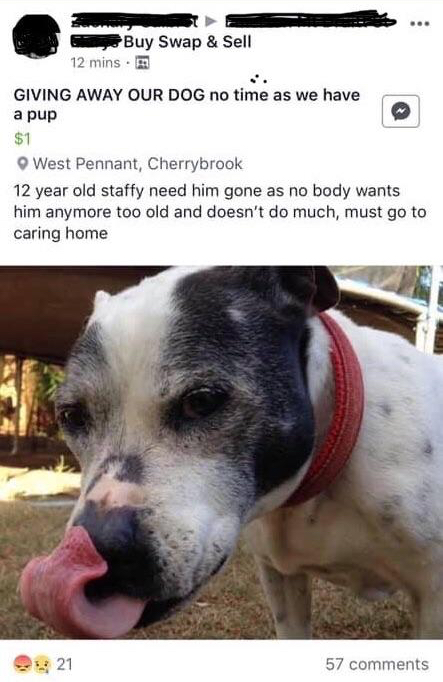Click the redacted group name at top

(x=310, y=20)
